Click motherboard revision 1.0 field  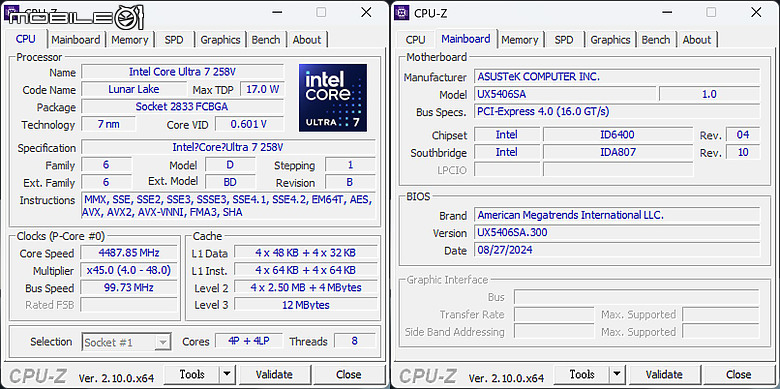709,94
